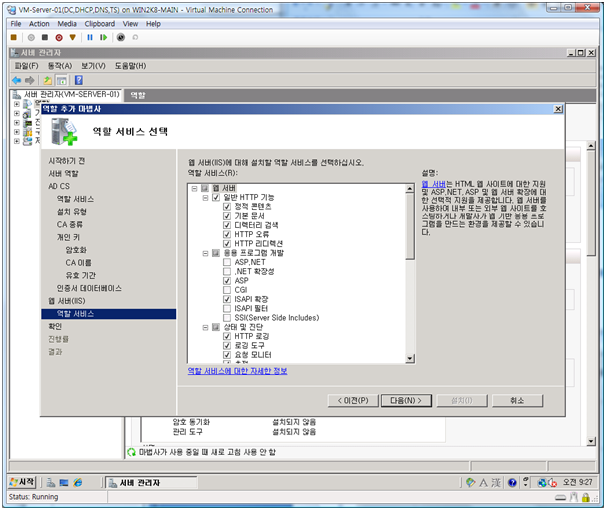The image size is (606, 510).
Task: Click the IME tool icon in language bar
Action: tap(470, 483)
